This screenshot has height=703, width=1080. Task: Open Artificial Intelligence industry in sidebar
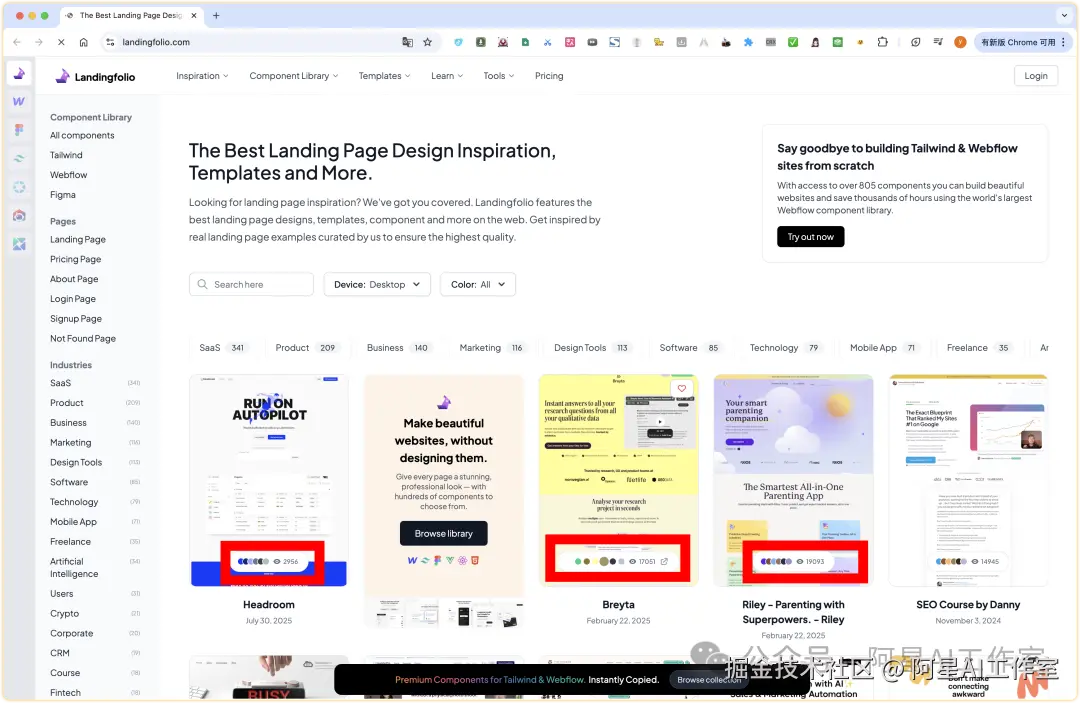[74, 568]
